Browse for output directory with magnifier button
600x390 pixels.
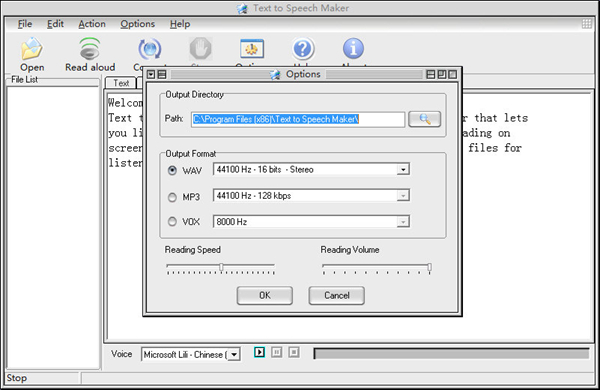coord(424,119)
